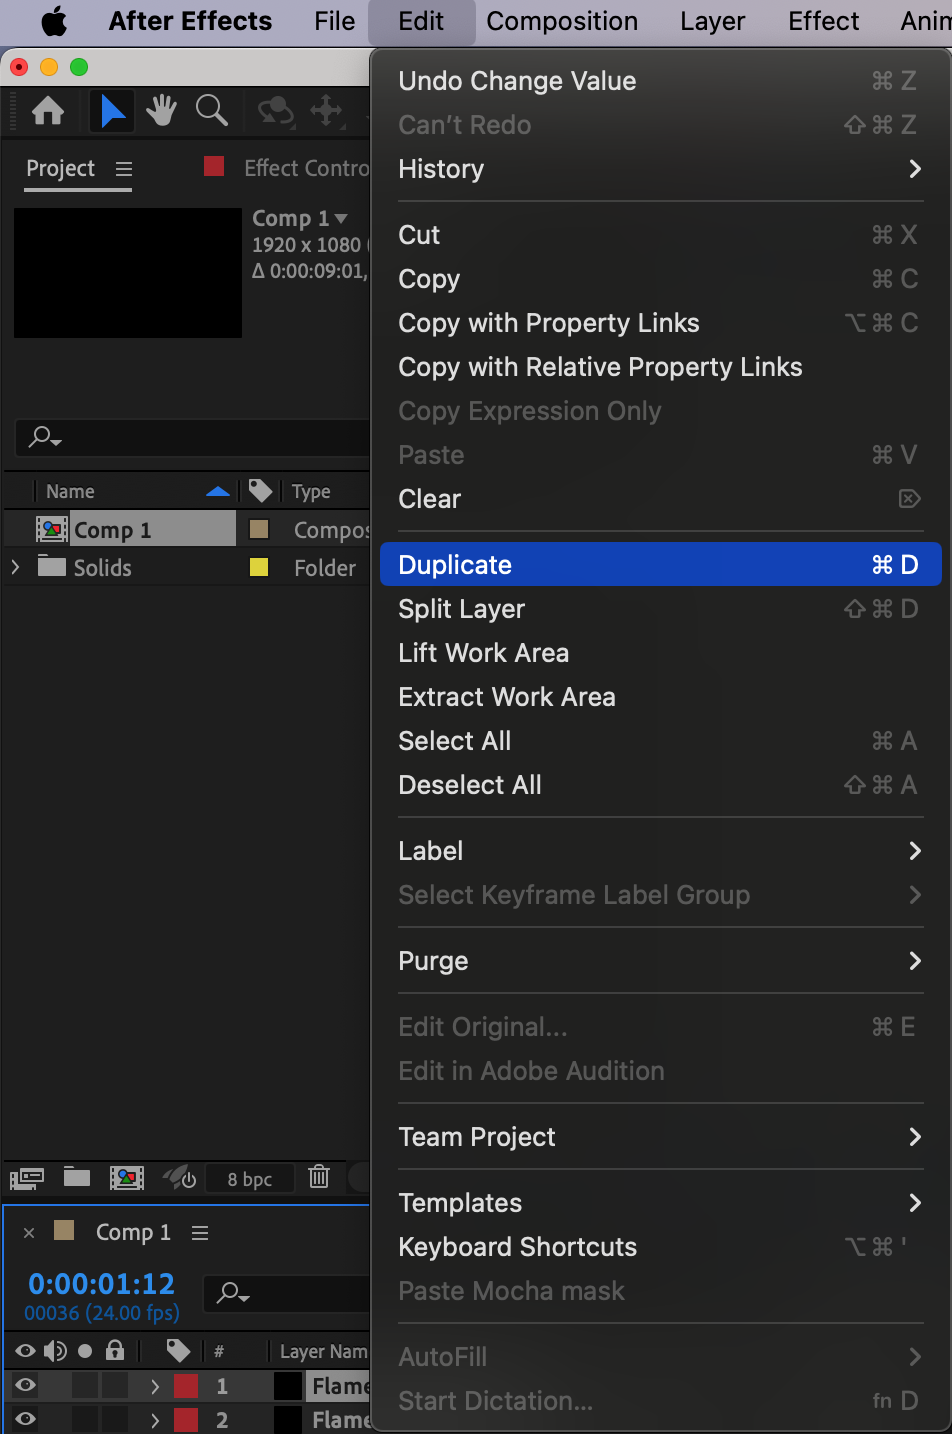Activate the Selection arrow tool
Viewport: 952px width, 1434px height.
(x=113, y=110)
